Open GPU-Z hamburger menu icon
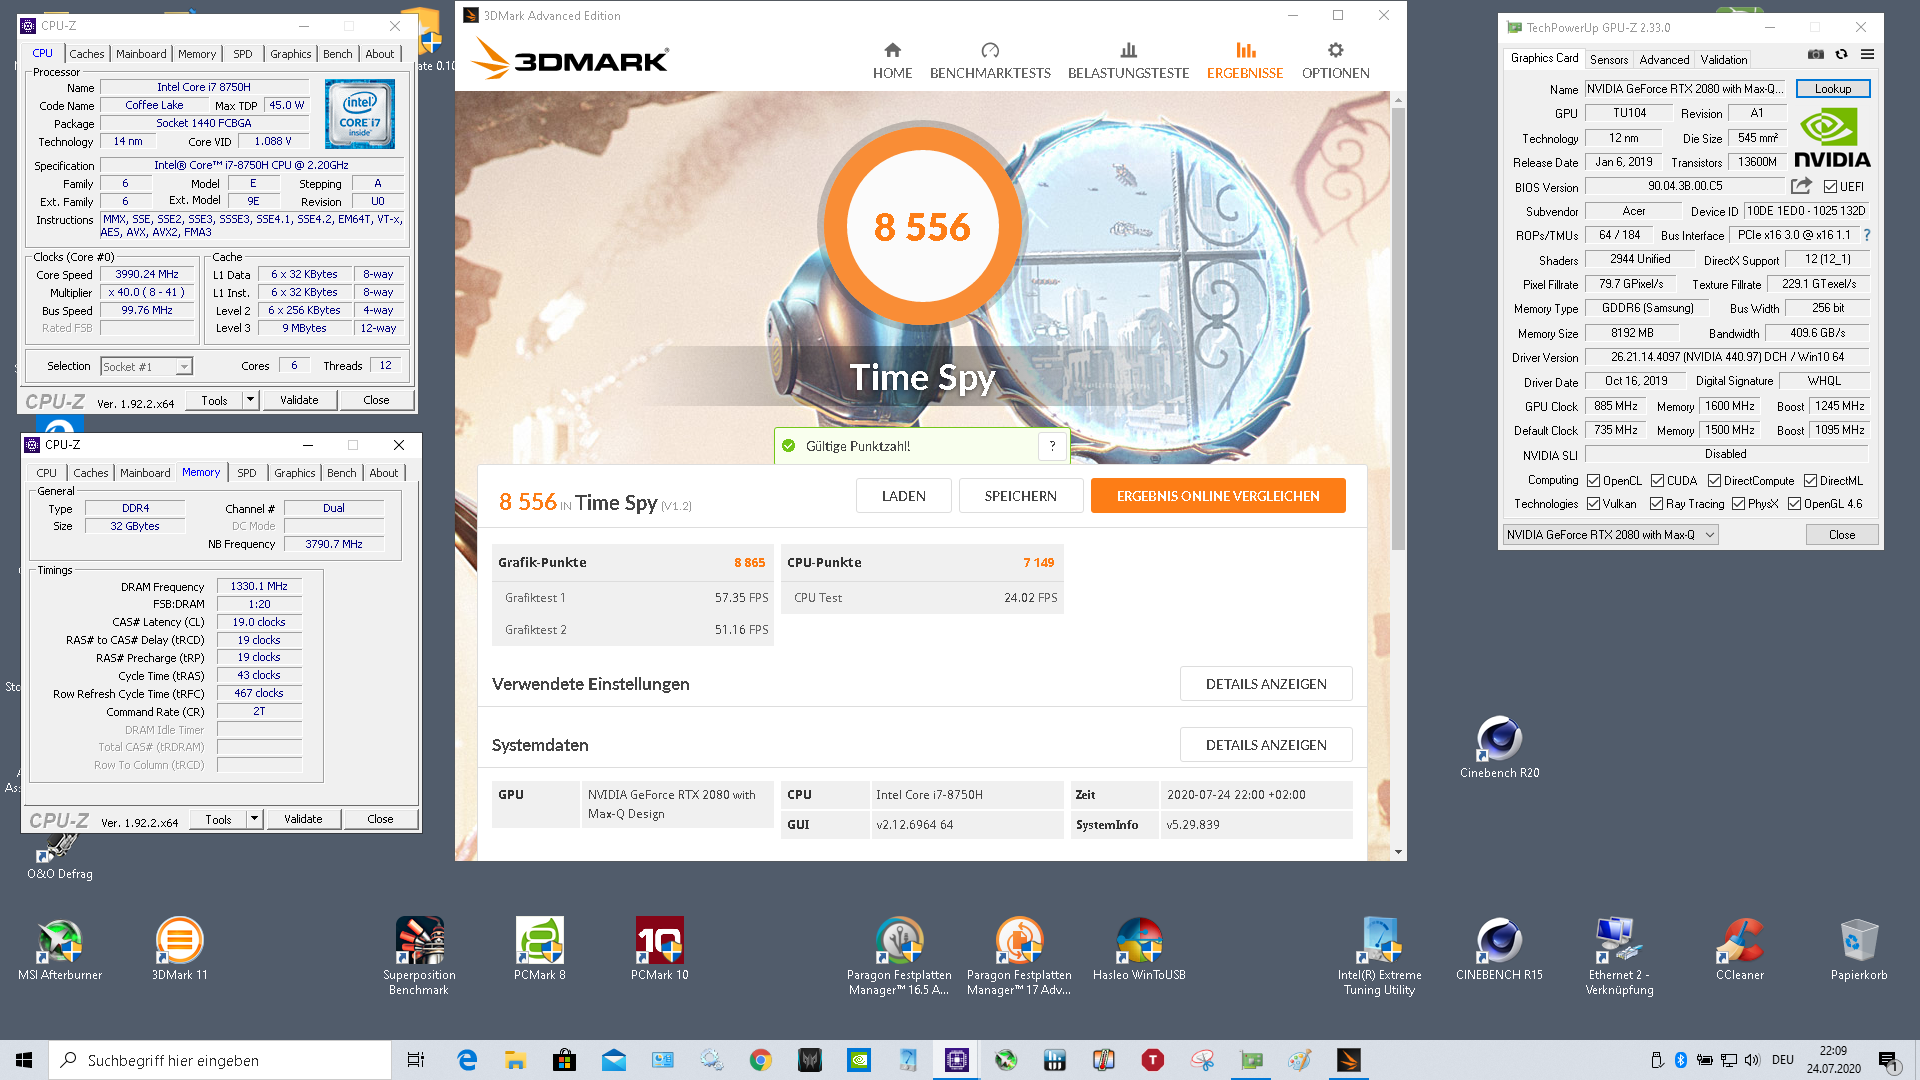1920x1080 pixels. [1867, 54]
